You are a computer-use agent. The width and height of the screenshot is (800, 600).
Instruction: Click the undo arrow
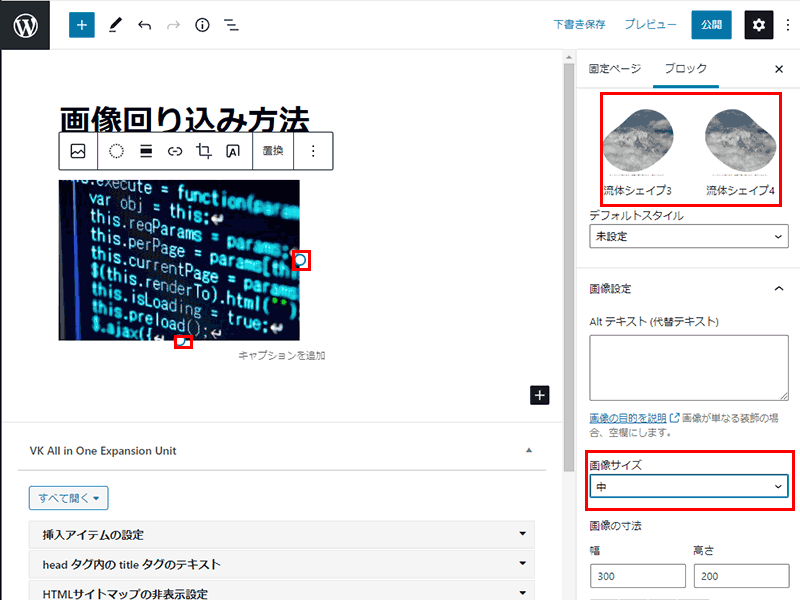click(145, 25)
